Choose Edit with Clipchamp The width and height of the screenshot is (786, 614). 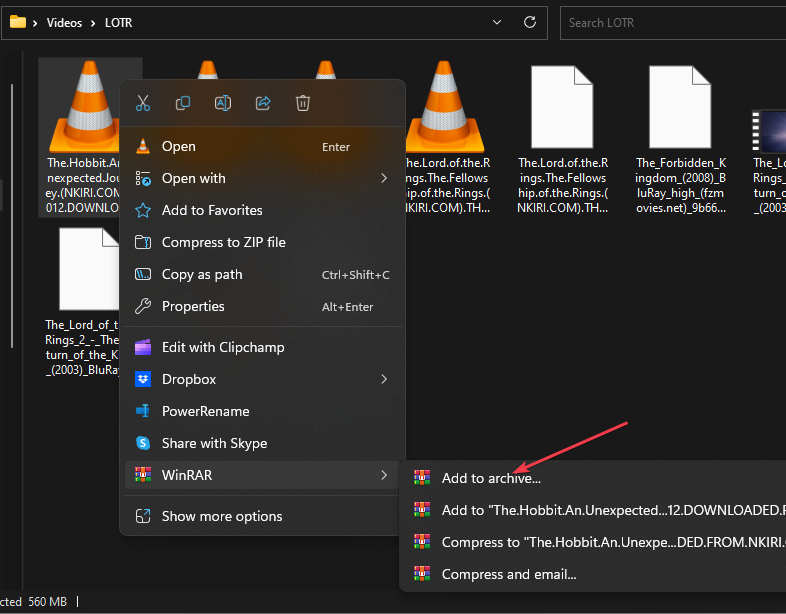(x=262, y=347)
